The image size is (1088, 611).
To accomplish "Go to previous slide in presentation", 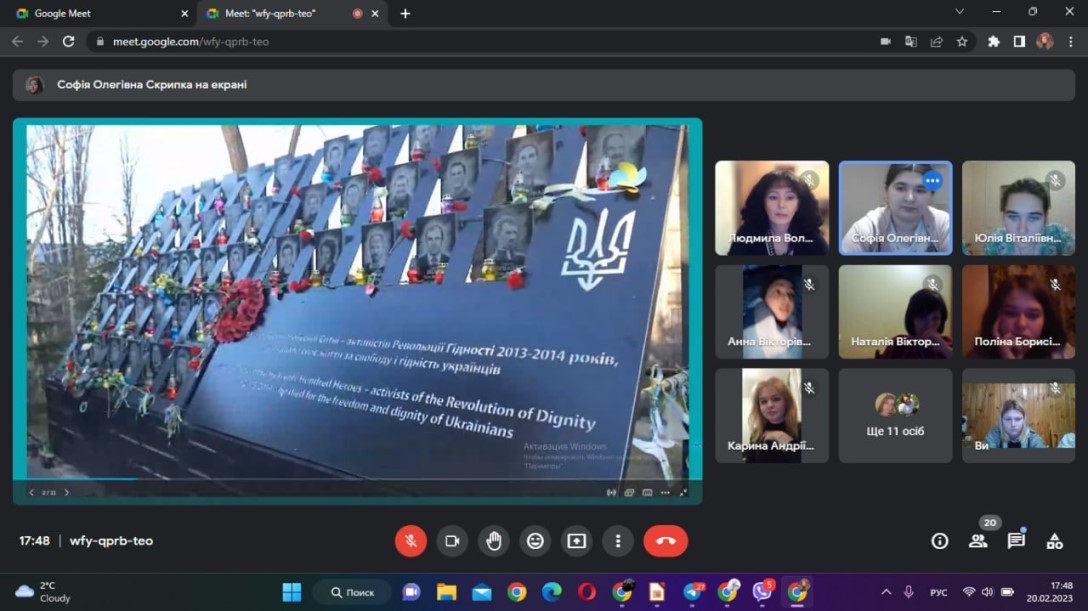I will point(31,492).
